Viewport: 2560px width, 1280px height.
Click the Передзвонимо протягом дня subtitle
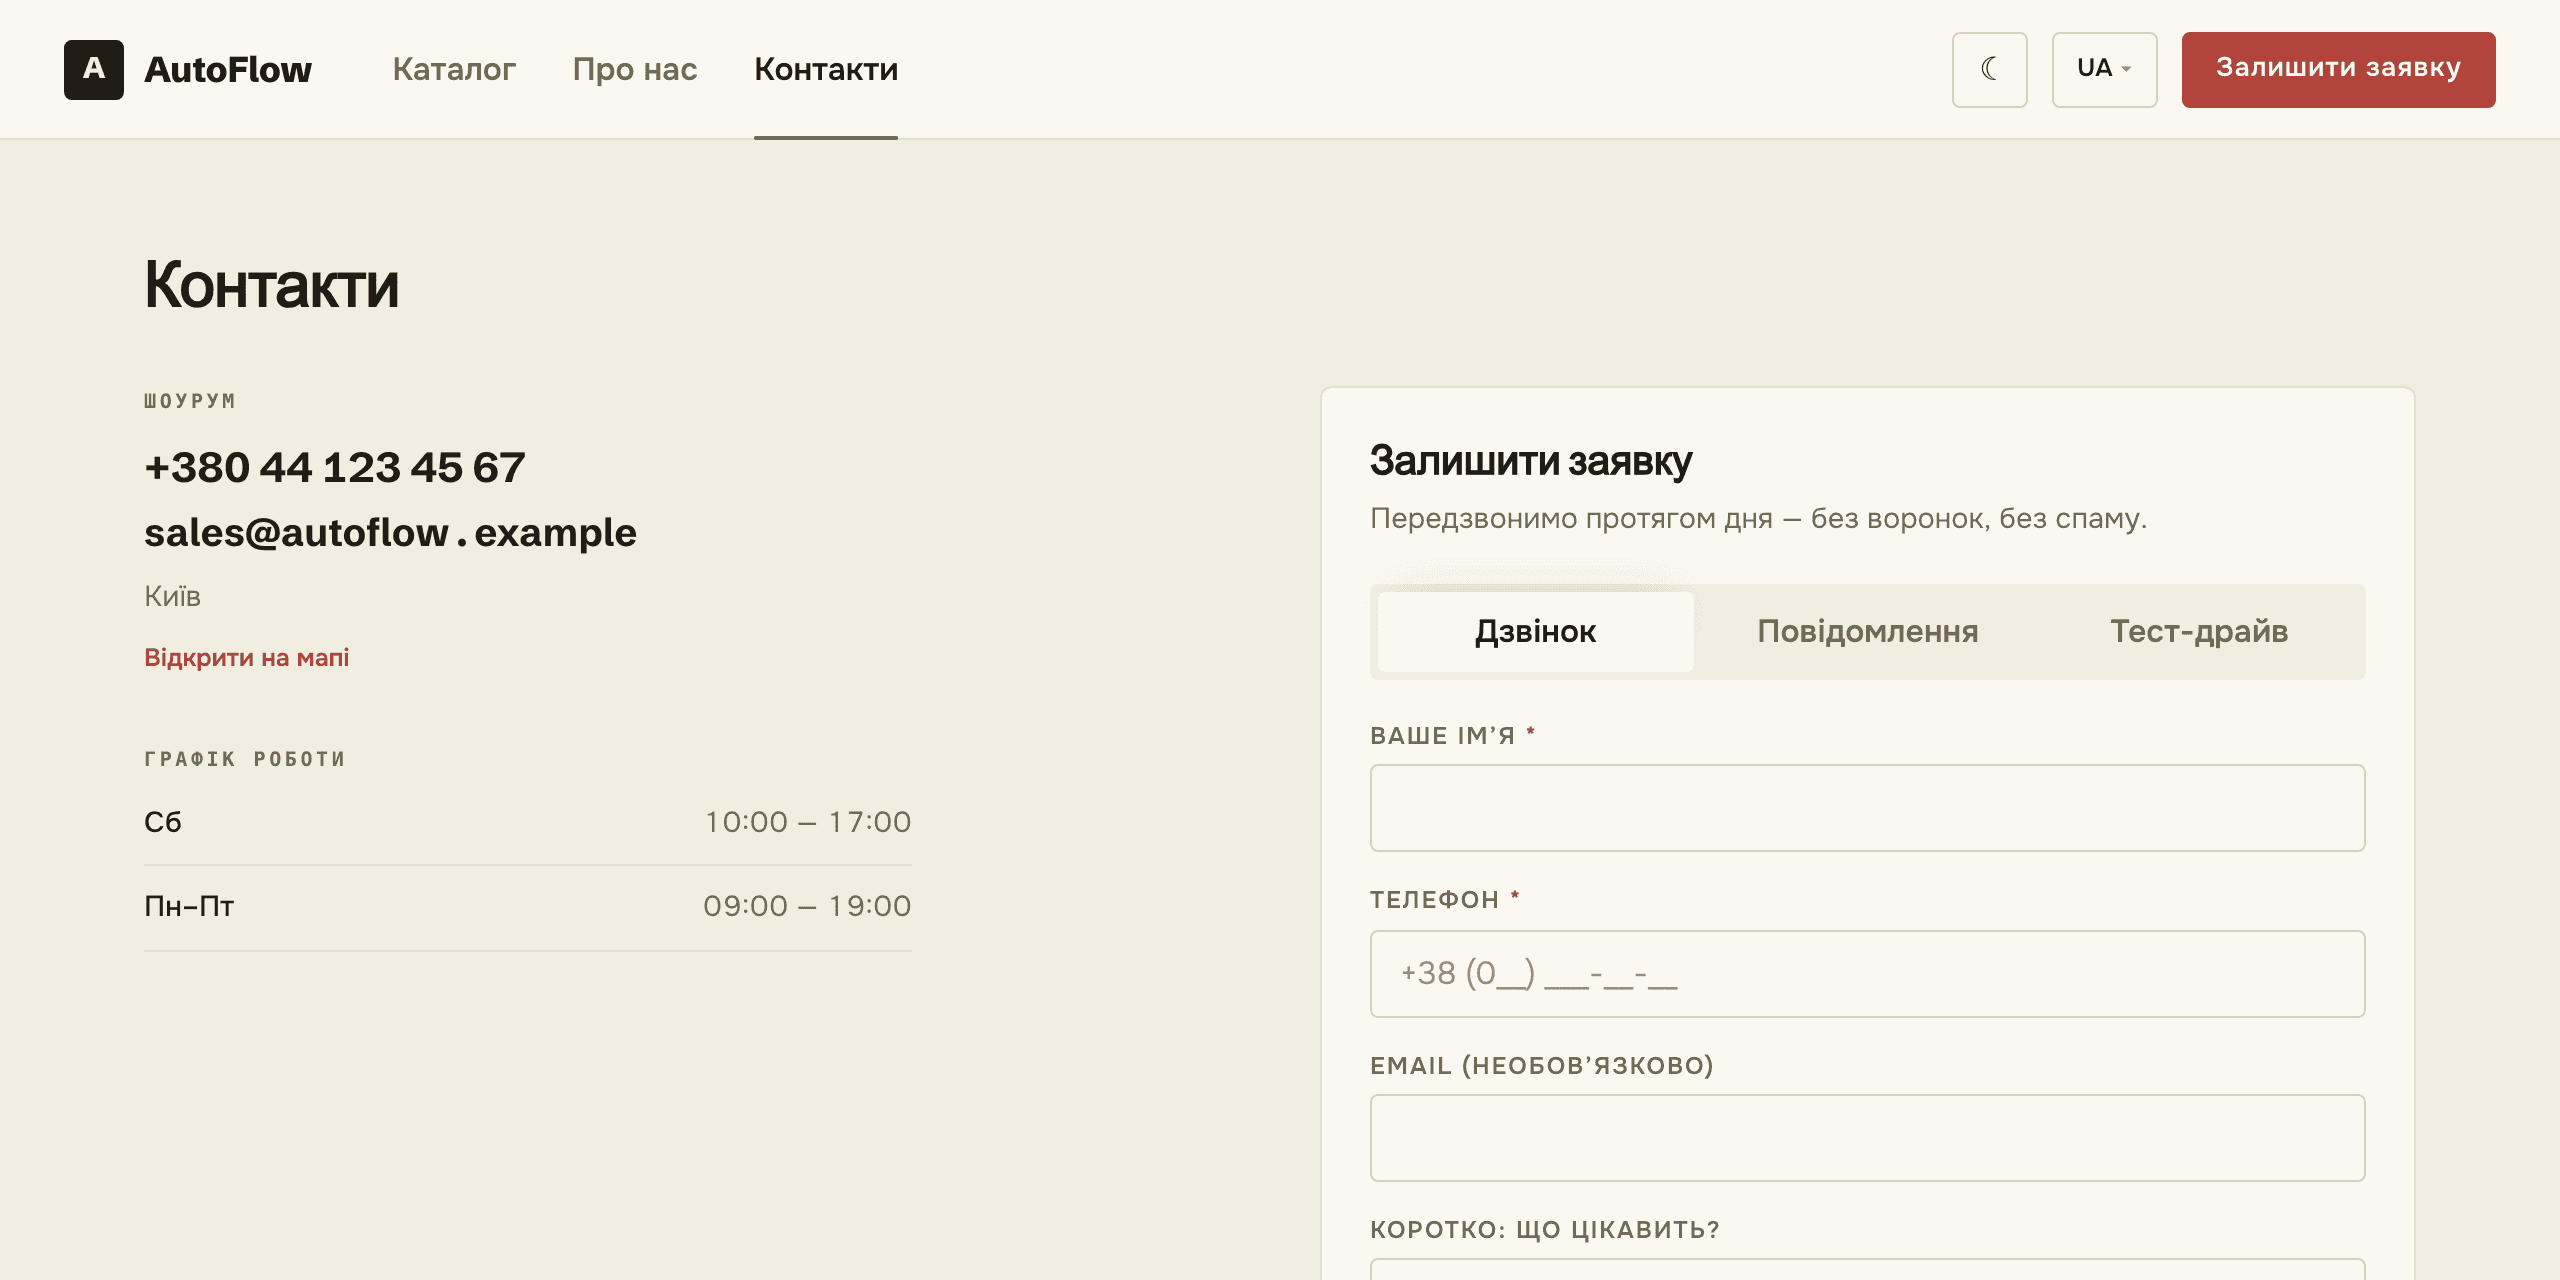(1758, 518)
